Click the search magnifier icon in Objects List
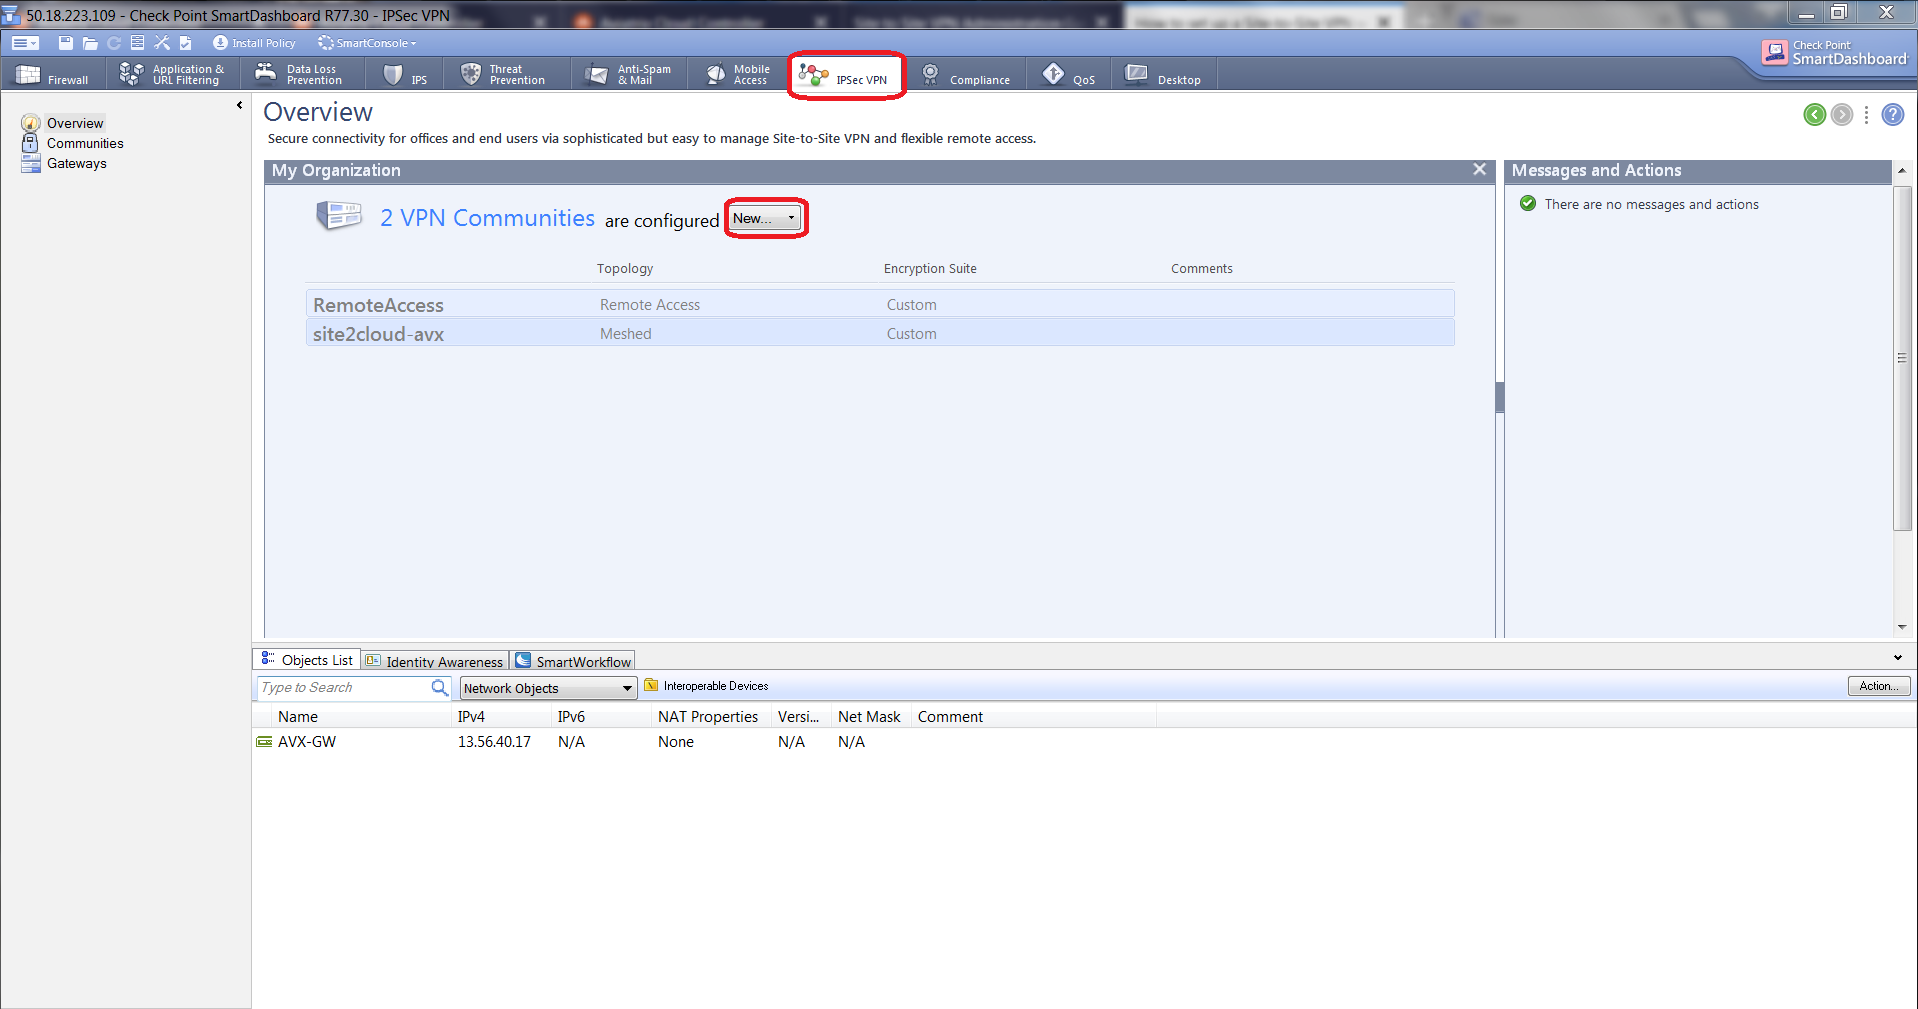 (439, 688)
